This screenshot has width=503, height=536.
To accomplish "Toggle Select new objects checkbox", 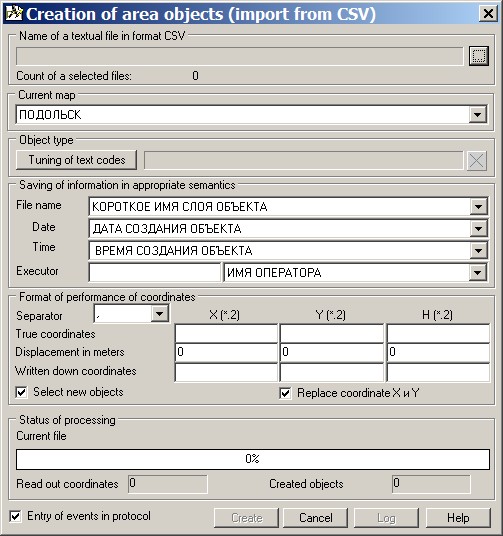I will tap(21, 392).
